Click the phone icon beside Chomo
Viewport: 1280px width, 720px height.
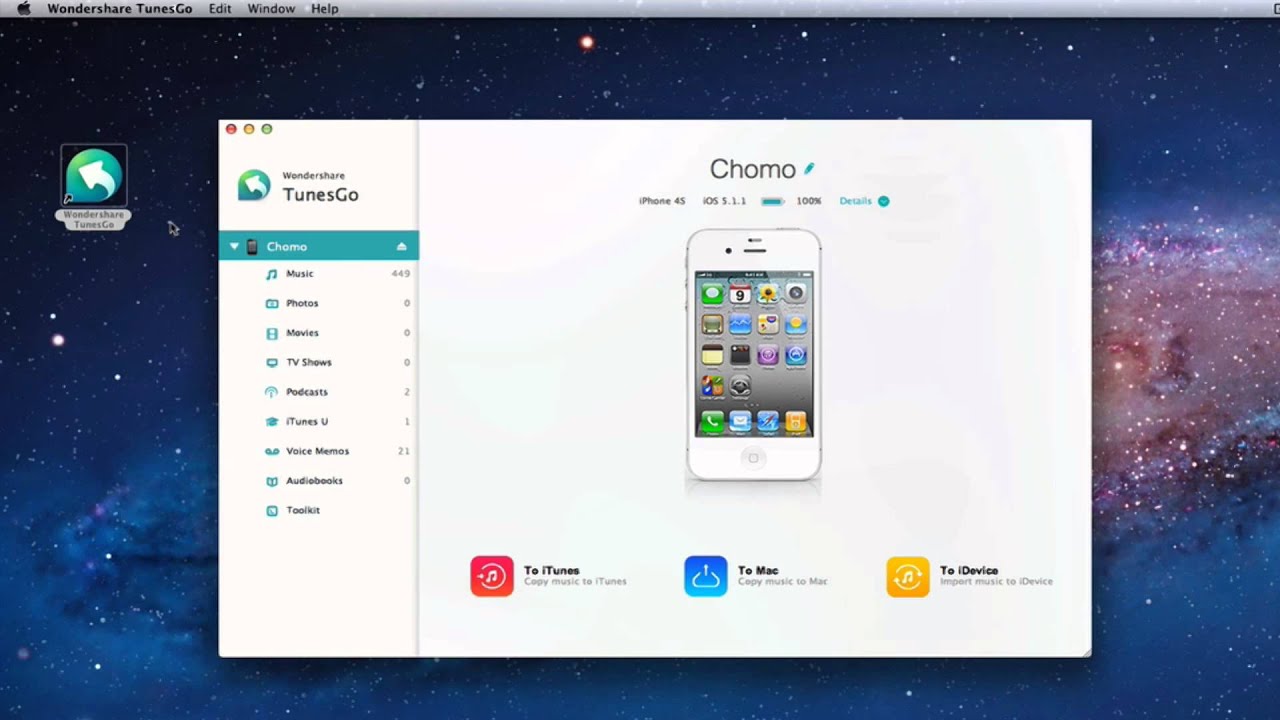pyautogui.click(x=252, y=246)
